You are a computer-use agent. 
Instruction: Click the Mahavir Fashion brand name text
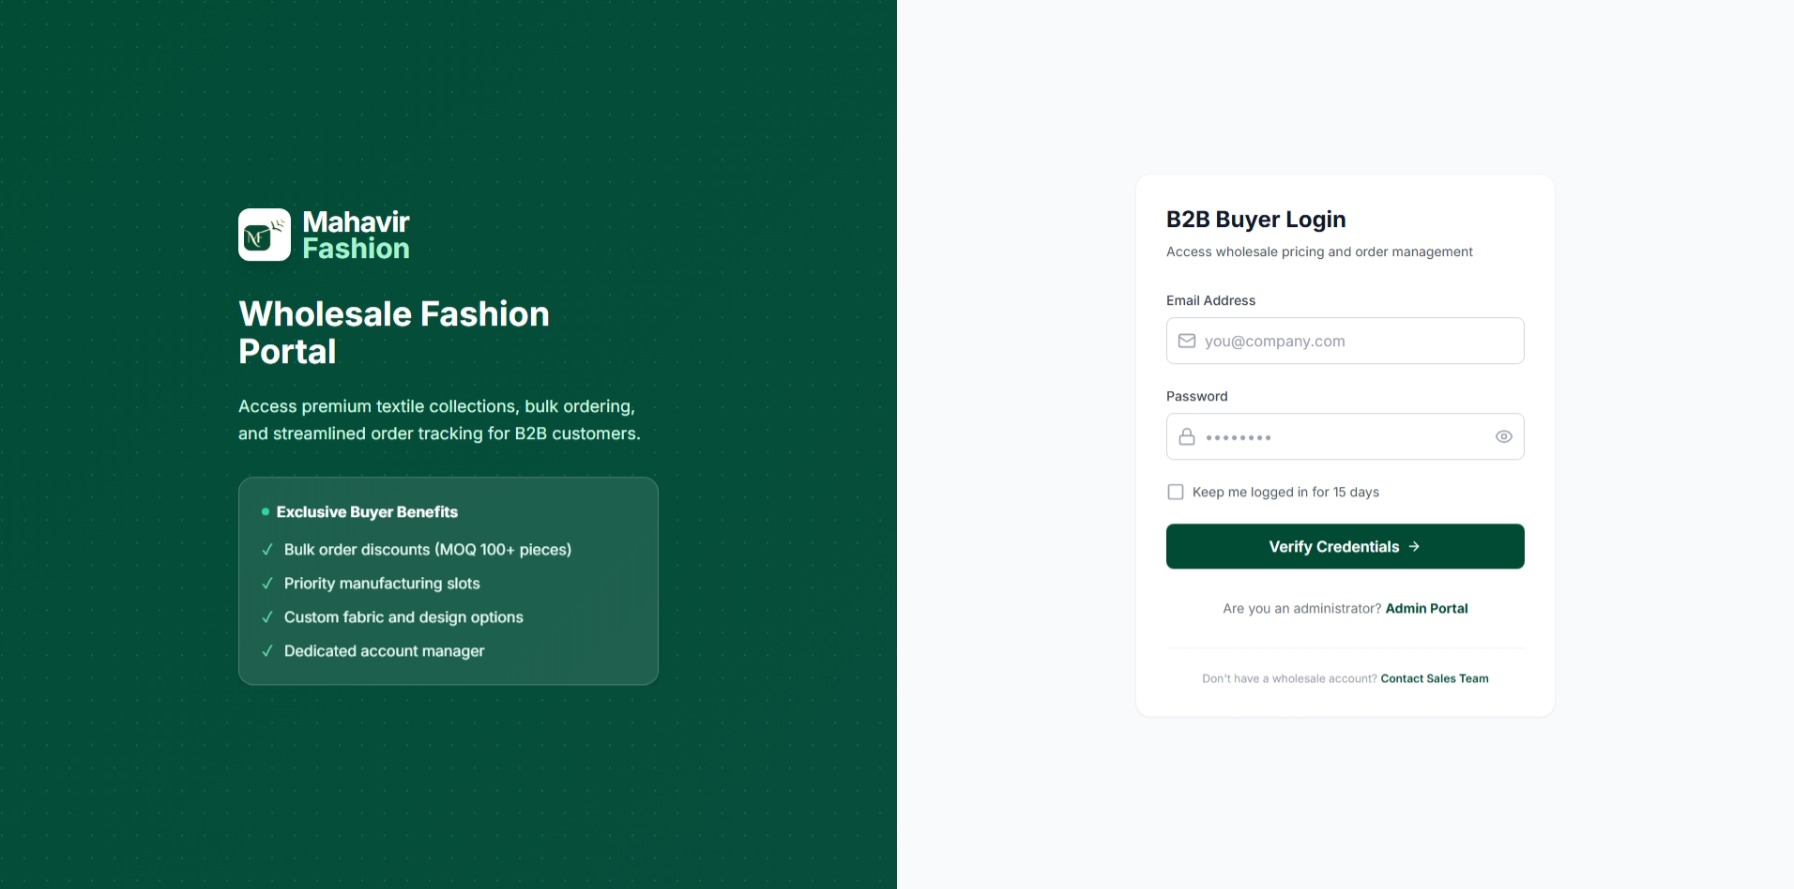coord(356,235)
